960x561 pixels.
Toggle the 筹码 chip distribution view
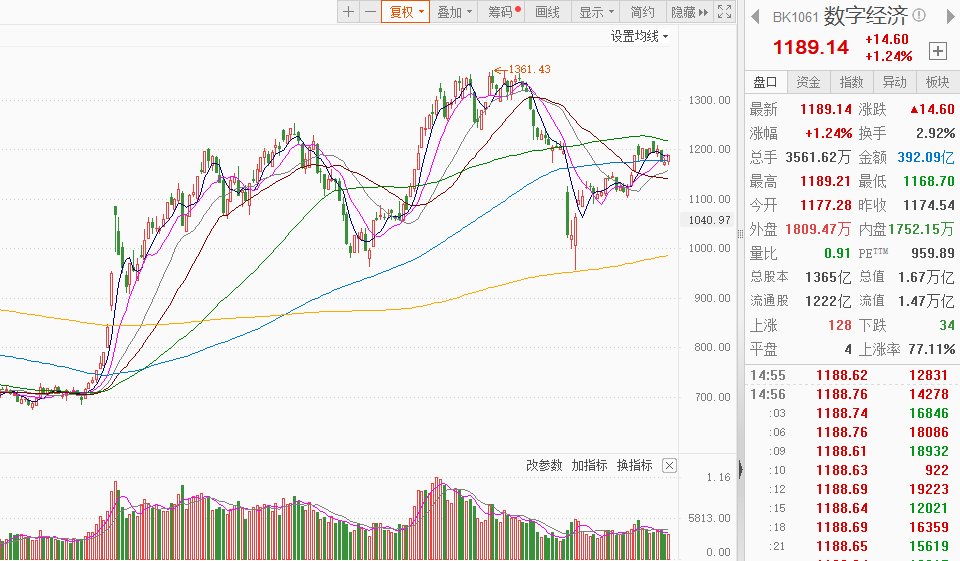pos(503,12)
